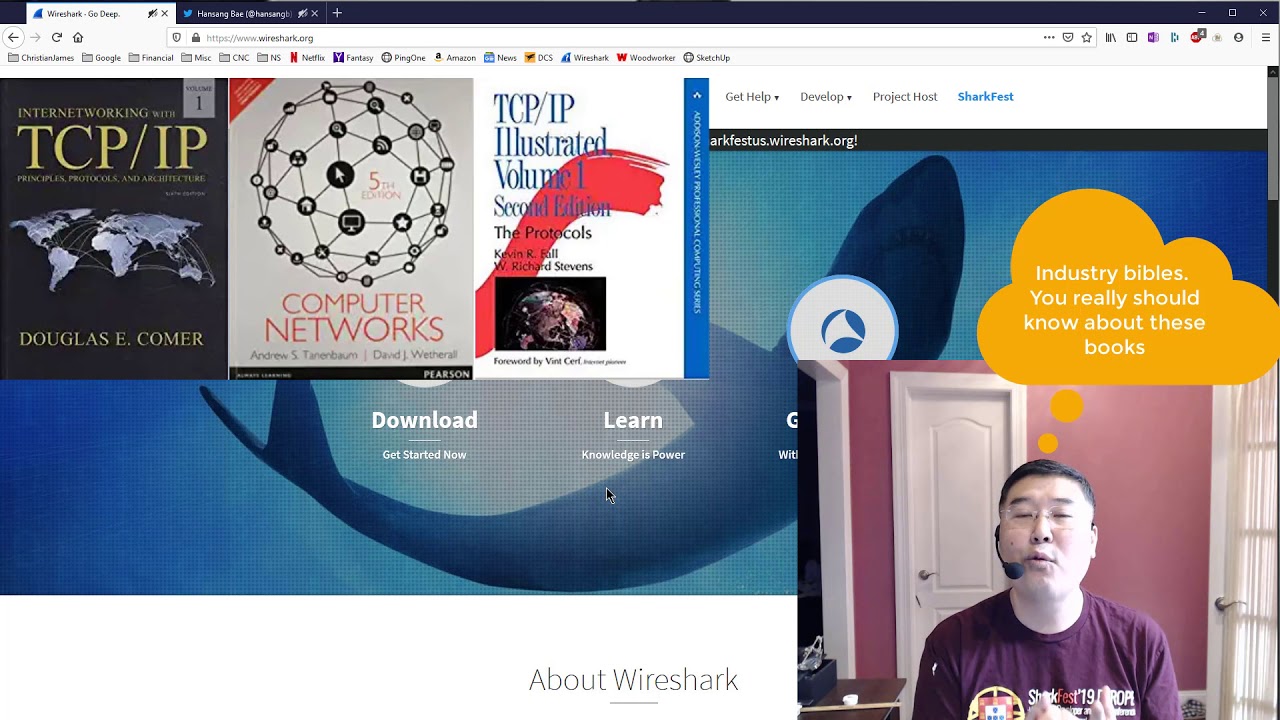Open the NS bookmark folder

point(269,58)
